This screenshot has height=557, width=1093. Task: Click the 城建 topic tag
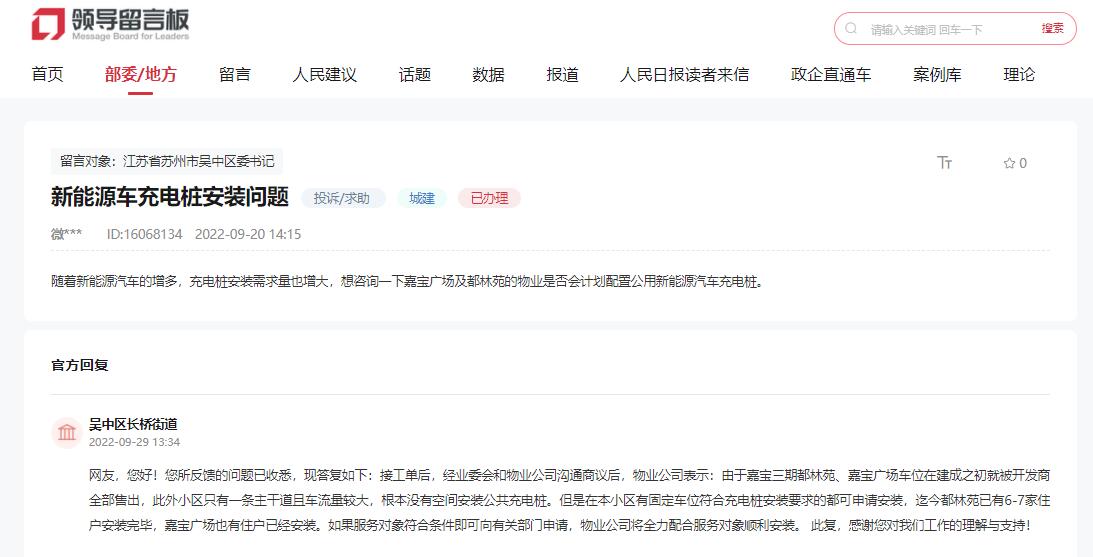tap(422, 198)
